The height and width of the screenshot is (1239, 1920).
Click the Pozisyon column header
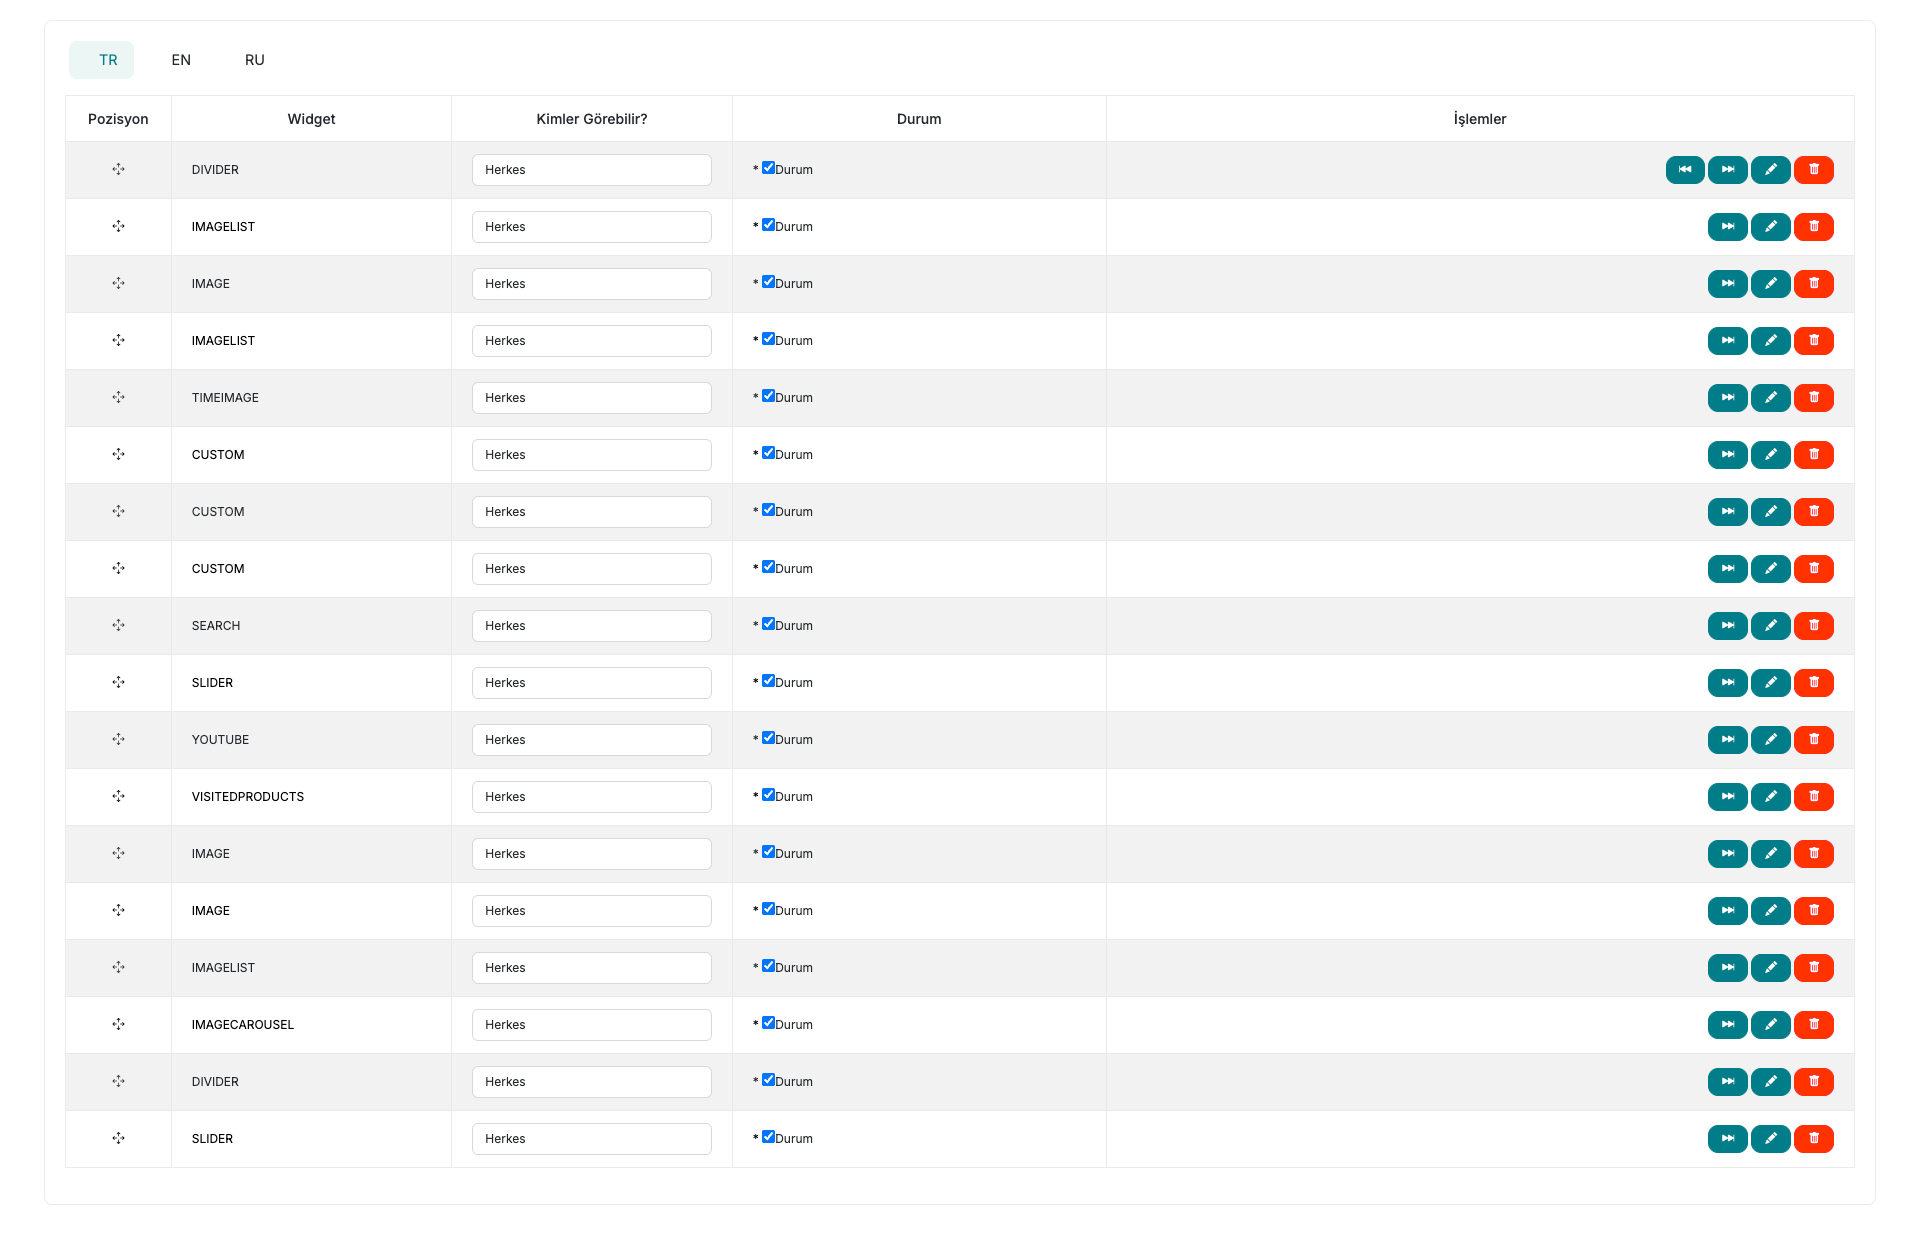[x=118, y=119]
